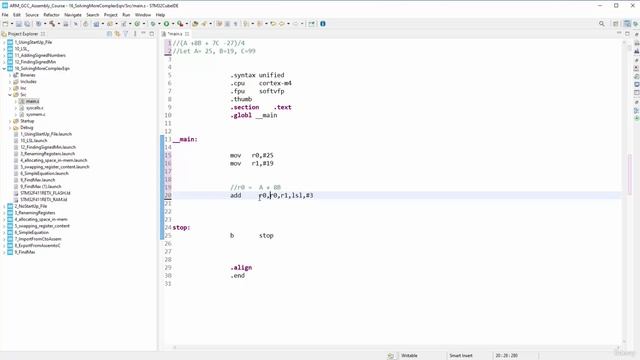The image size is (640, 360).
Task: Open the Source menu
Action: point(32,15)
